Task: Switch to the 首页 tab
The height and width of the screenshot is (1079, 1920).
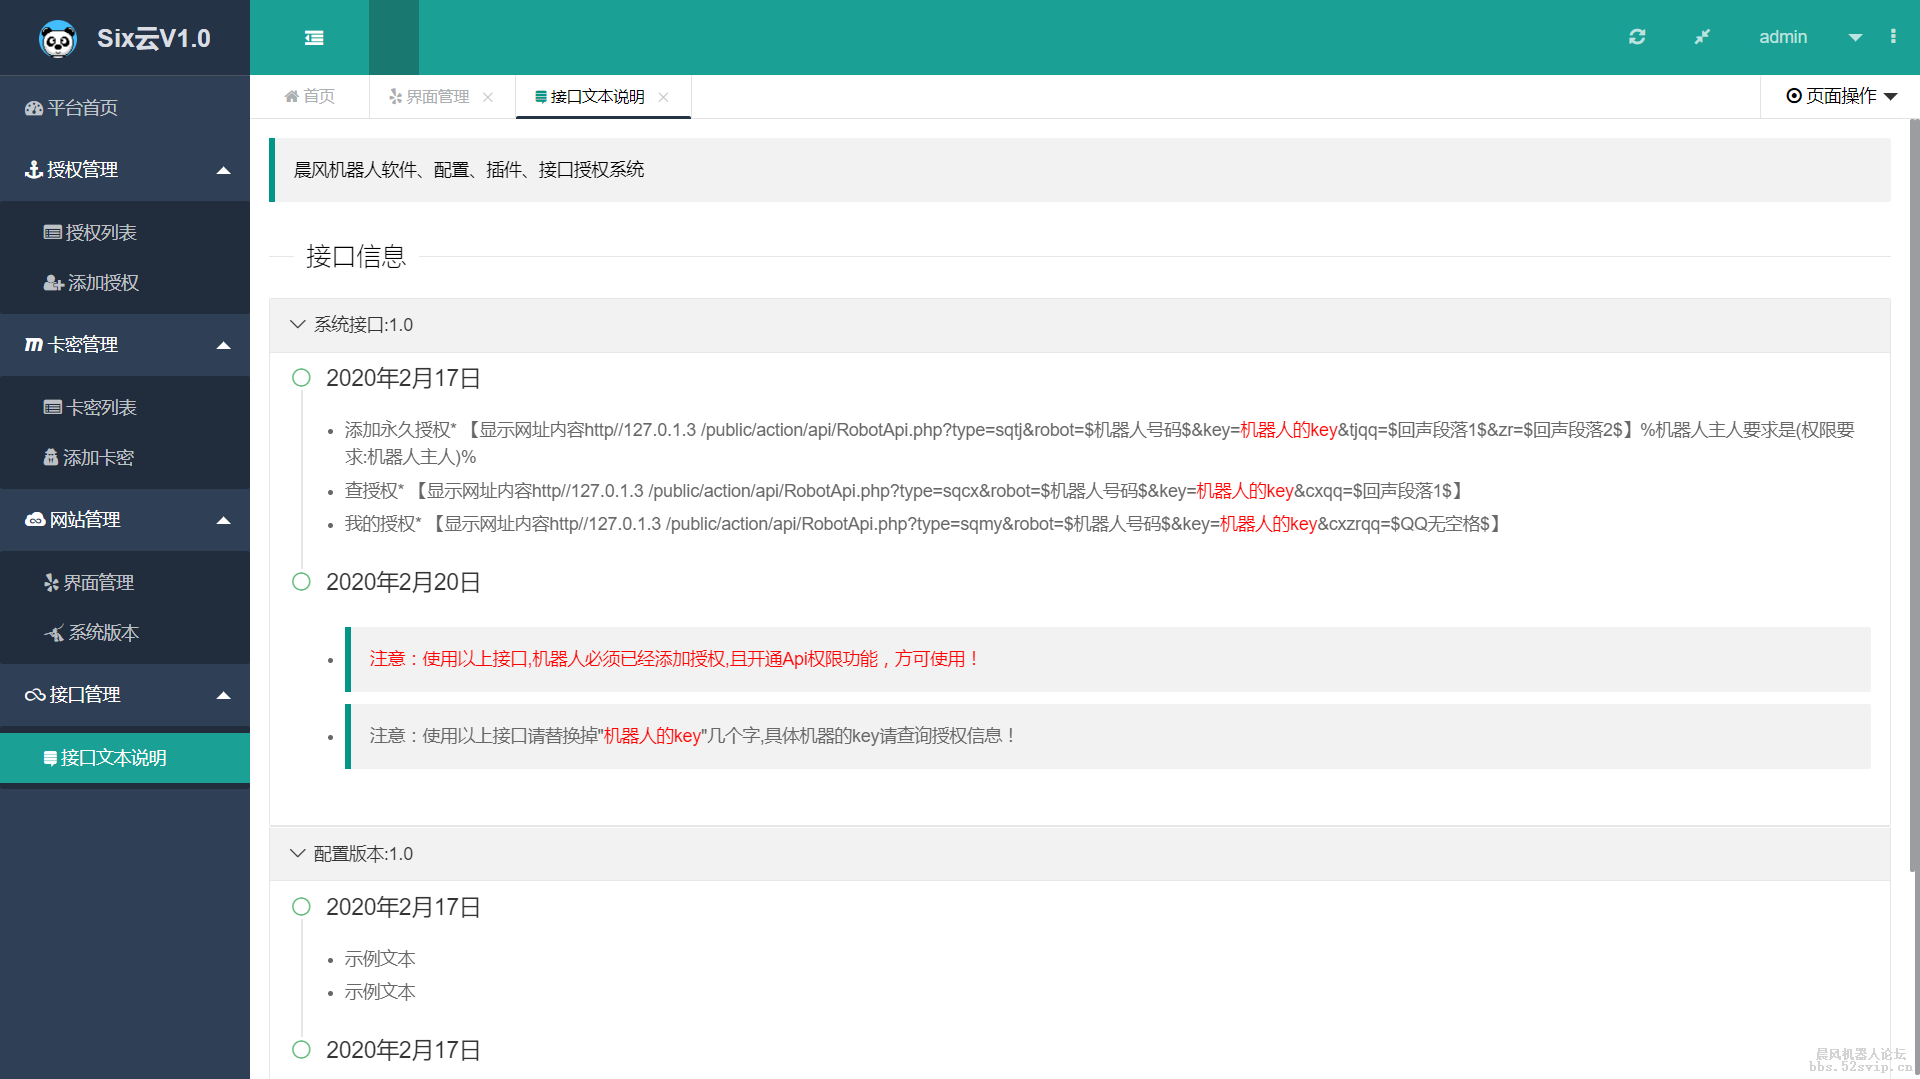Action: [310, 96]
